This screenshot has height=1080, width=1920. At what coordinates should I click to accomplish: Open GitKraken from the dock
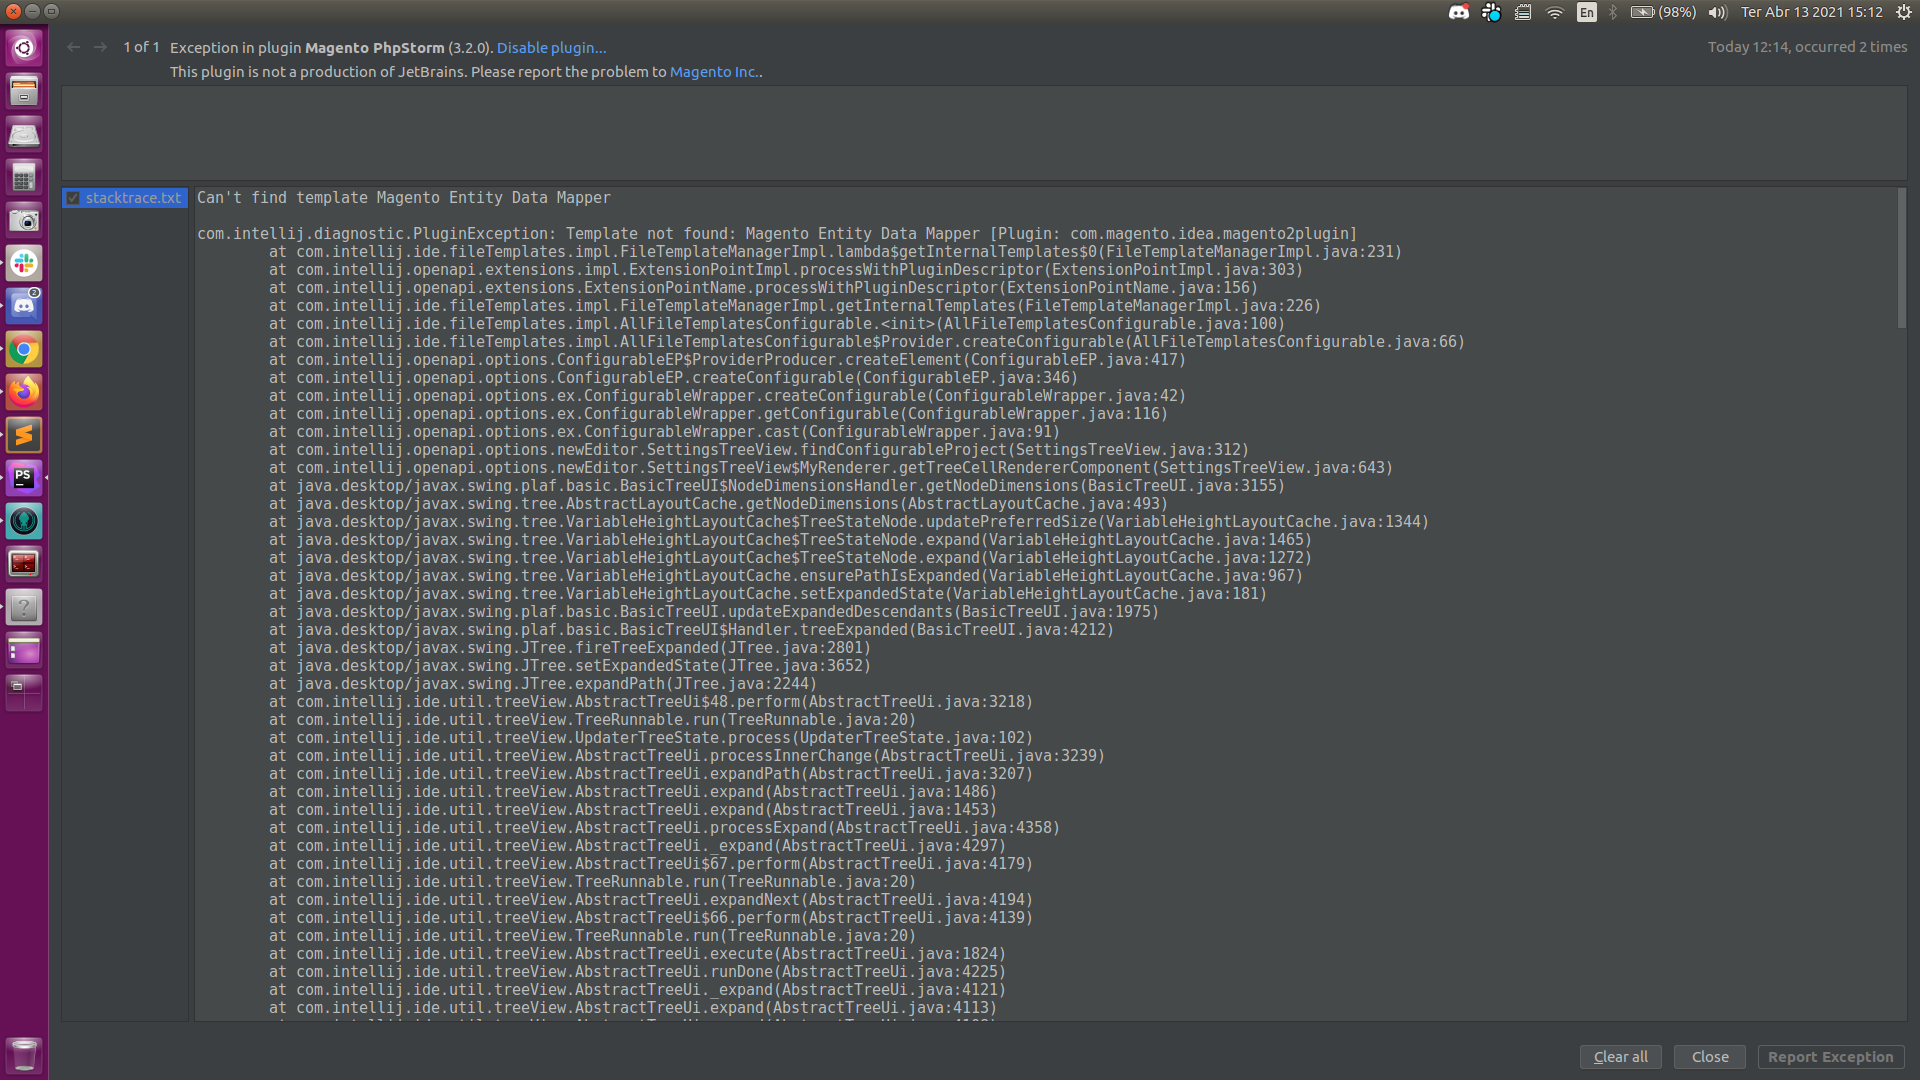click(x=24, y=521)
